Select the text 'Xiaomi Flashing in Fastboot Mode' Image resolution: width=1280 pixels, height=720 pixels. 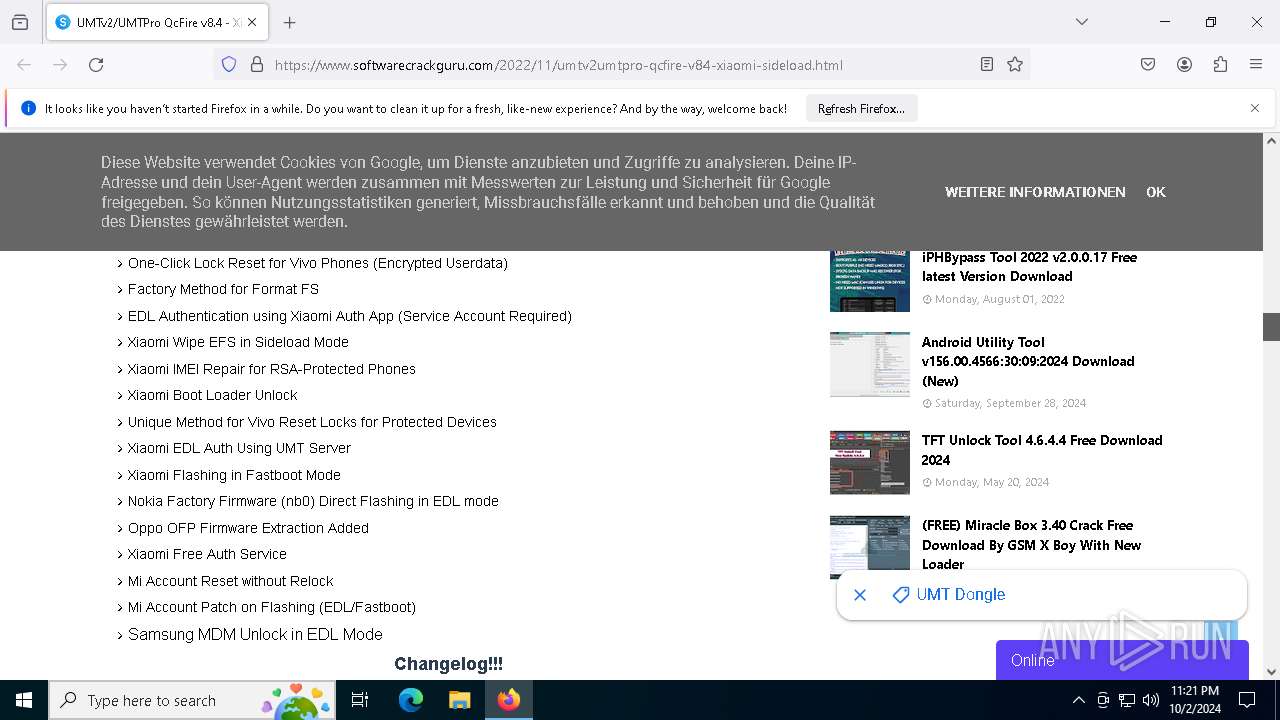[234, 475]
